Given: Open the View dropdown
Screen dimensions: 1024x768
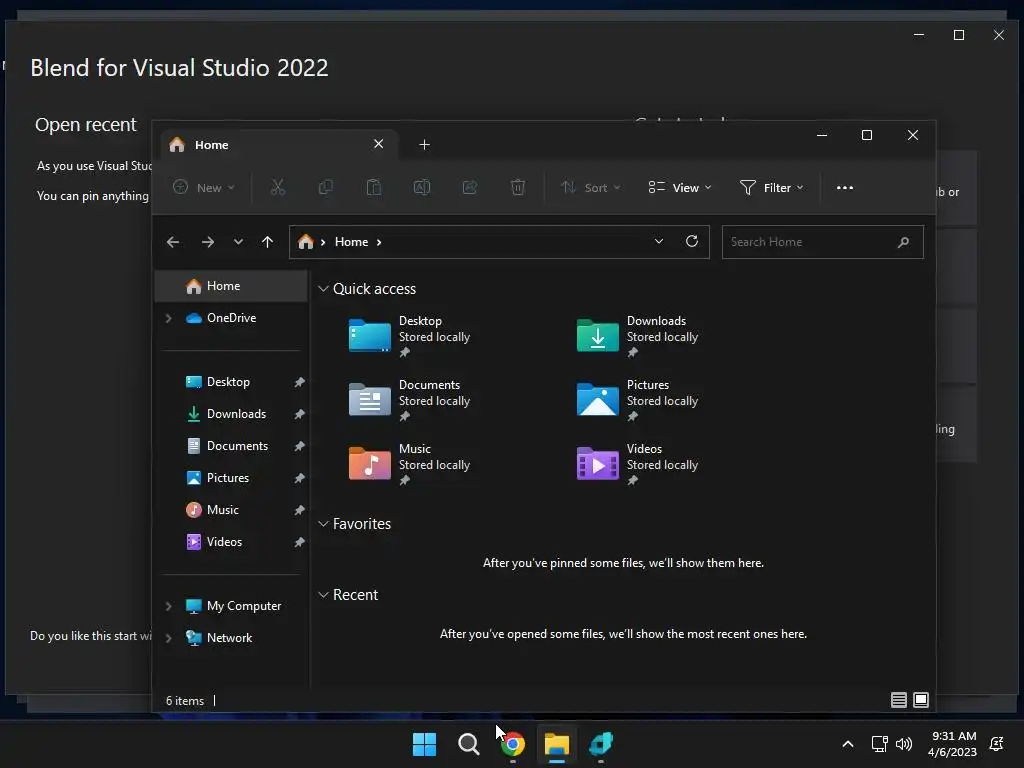Looking at the screenshot, I should [680, 187].
